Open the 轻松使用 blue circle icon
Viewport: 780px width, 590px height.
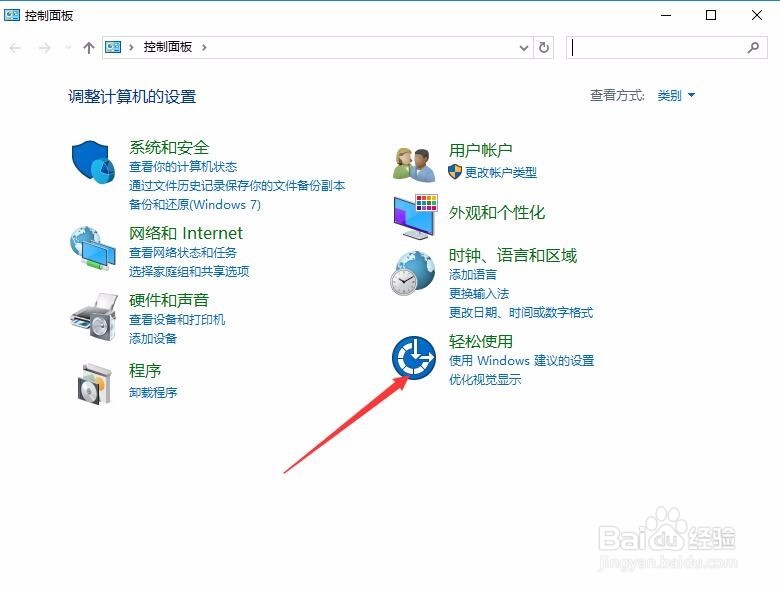pyautogui.click(x=413, y=358)
